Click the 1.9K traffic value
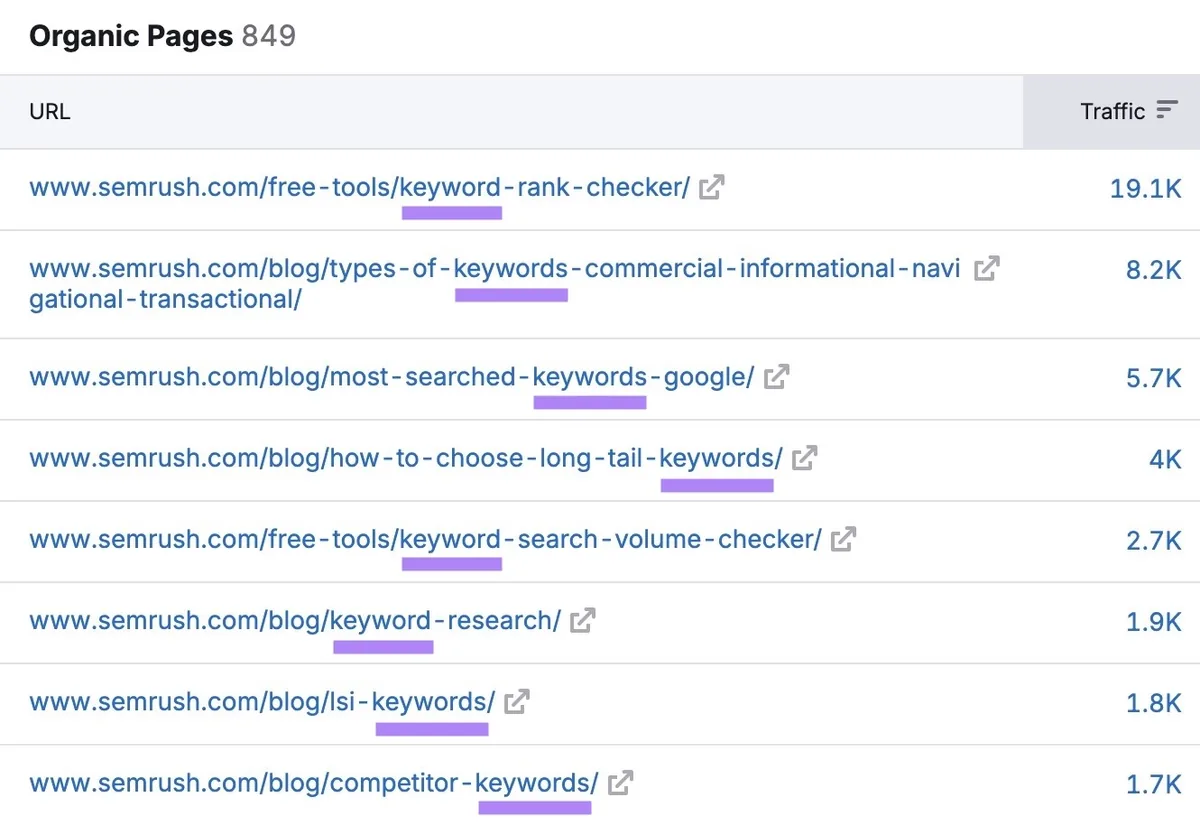This screenshot has width=1200, height=825. tap(1154, 622)
